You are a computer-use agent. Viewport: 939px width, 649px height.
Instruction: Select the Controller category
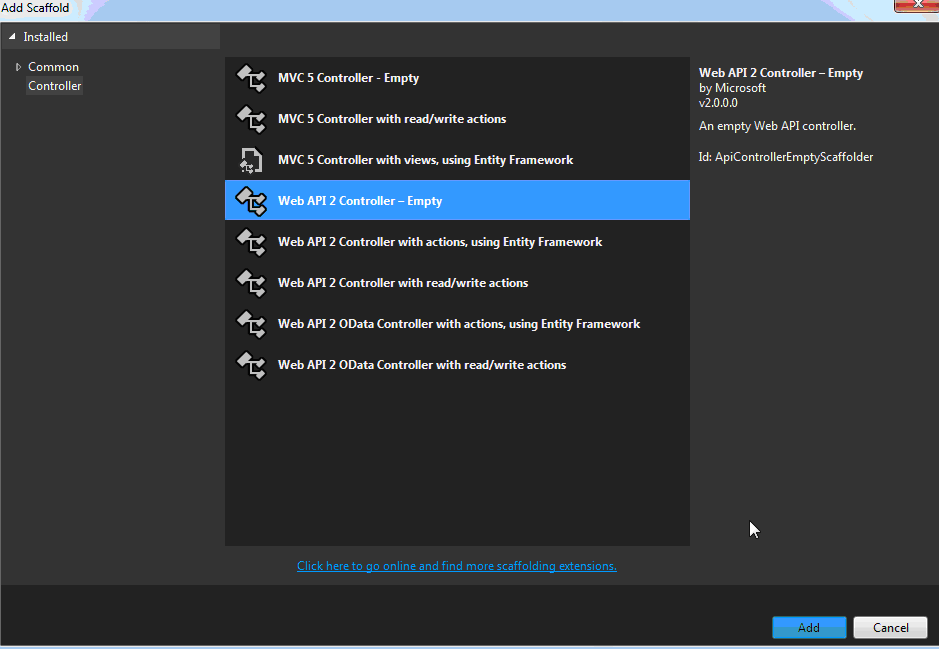click(54, 86)
